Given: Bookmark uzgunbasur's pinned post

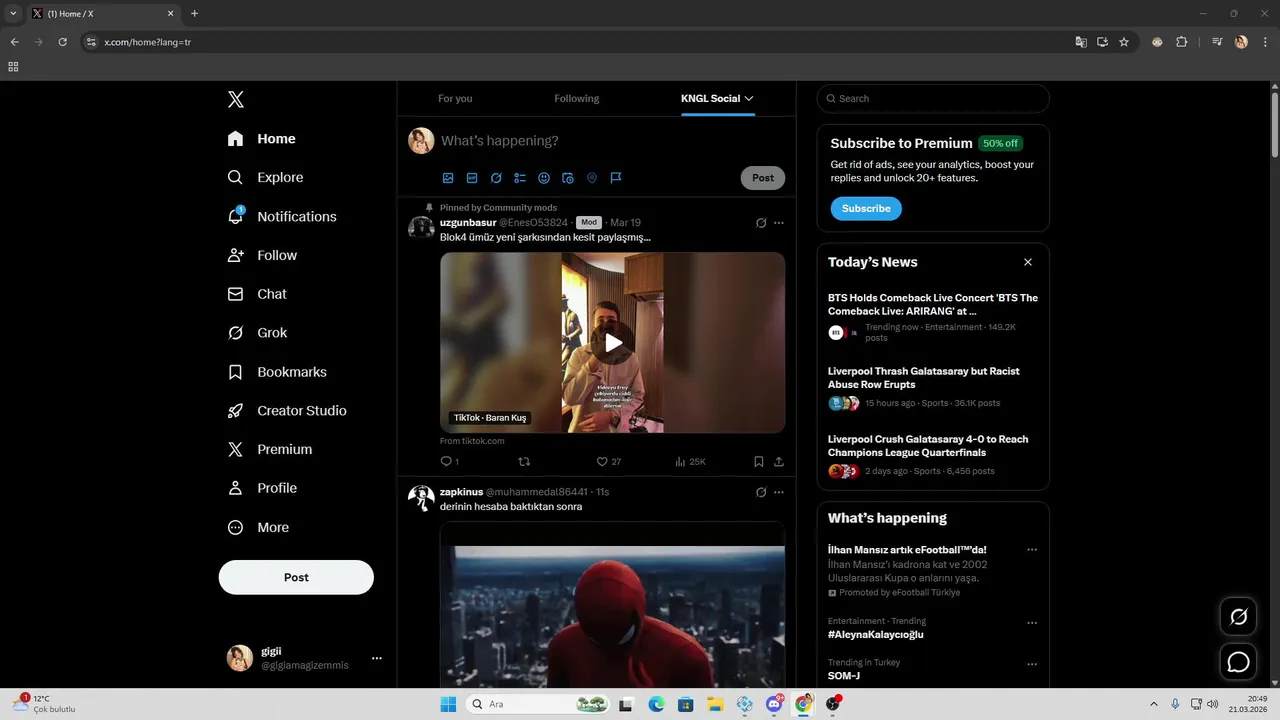Looking at the screenshot, I should 758,462.
